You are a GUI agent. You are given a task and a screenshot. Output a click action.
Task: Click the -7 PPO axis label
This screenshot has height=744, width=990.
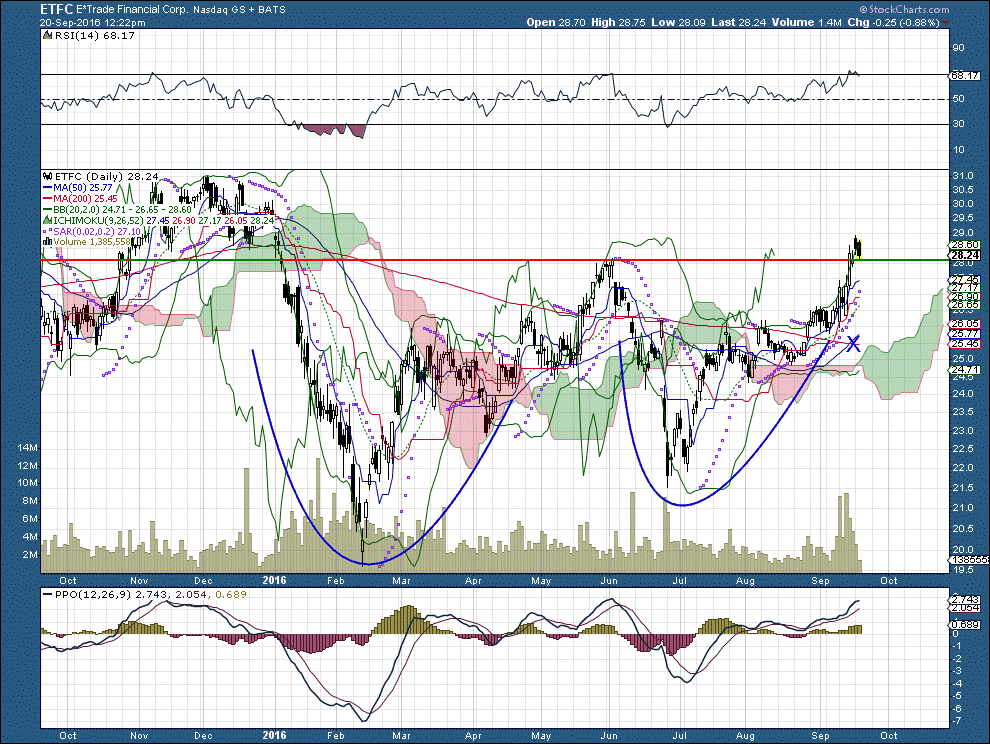957,720
